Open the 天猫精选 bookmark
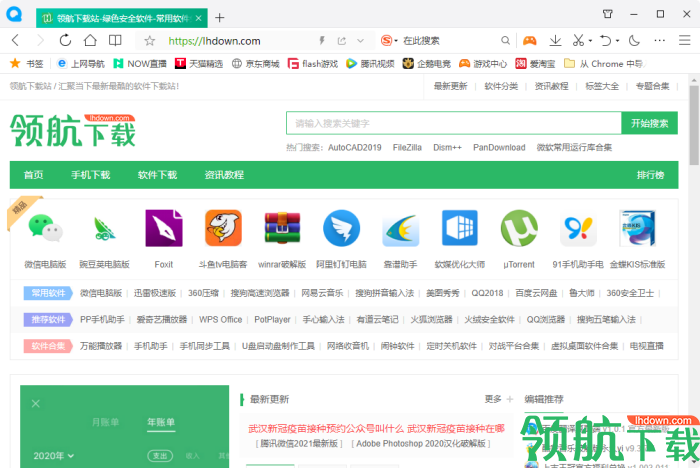This screenshot has width=700, height=468. click(199, 64)
